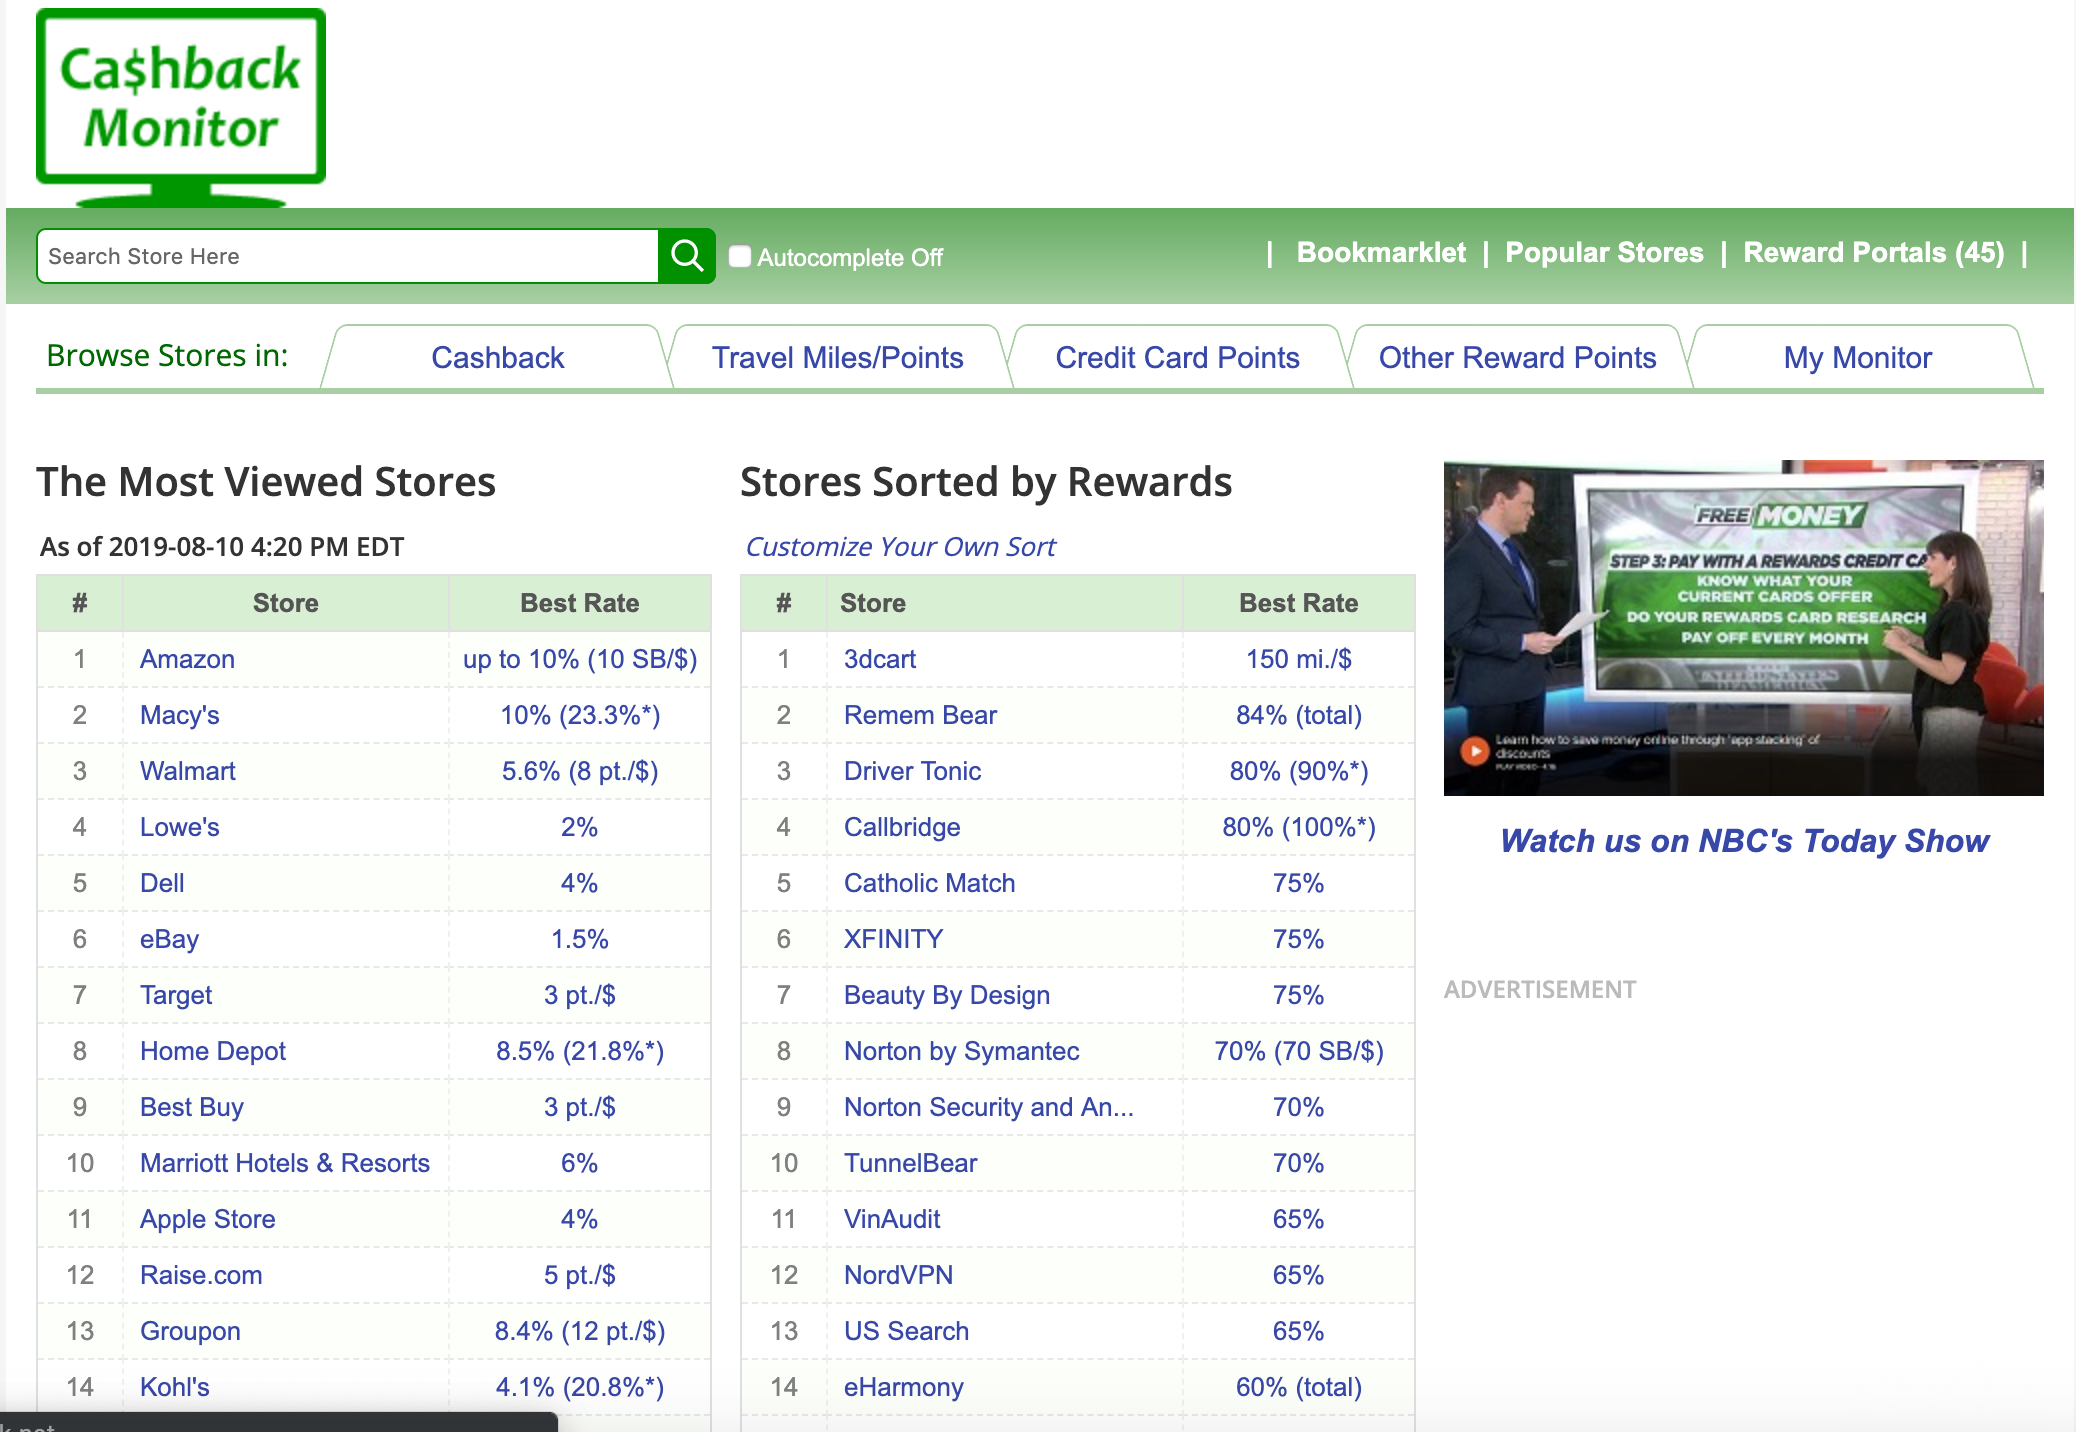The width and height of the screenshot is (2076, 1432).
Task: Click Home Depot rate 8.5% (21.8%*)
Action: pos(580,1051)
